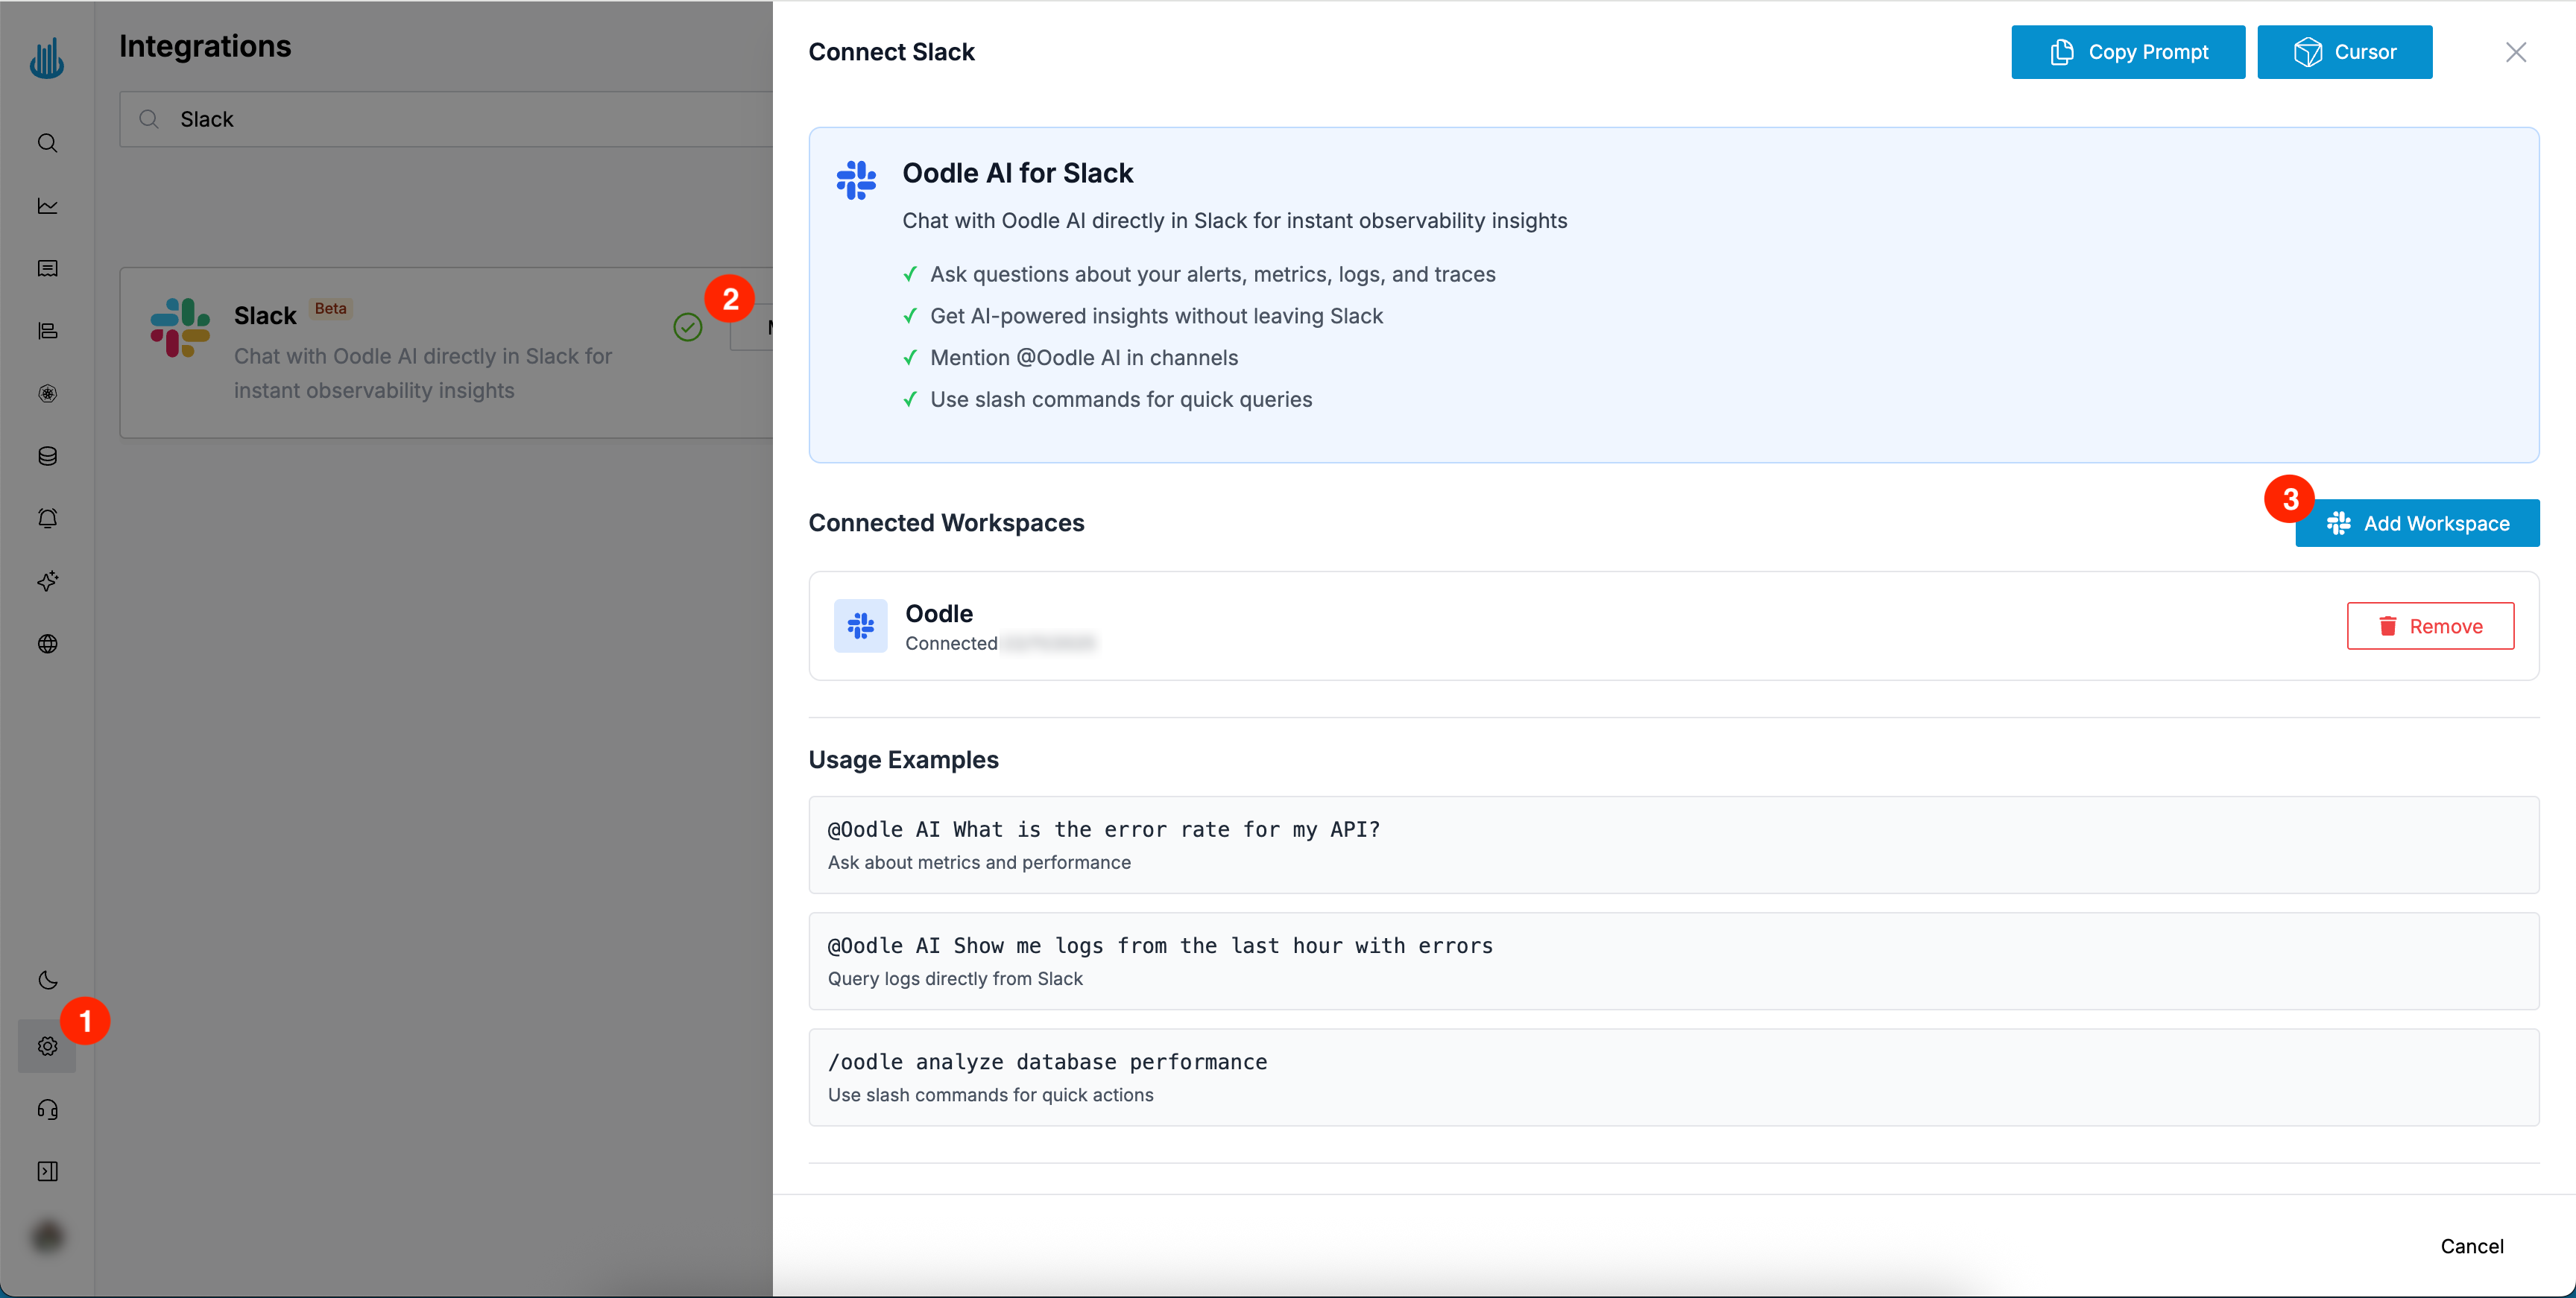Image resolution: width=2576 pixels, height=1298 pixels.
Task: Open the AI assistant sparkle icon
Action: tap(47, 581)
